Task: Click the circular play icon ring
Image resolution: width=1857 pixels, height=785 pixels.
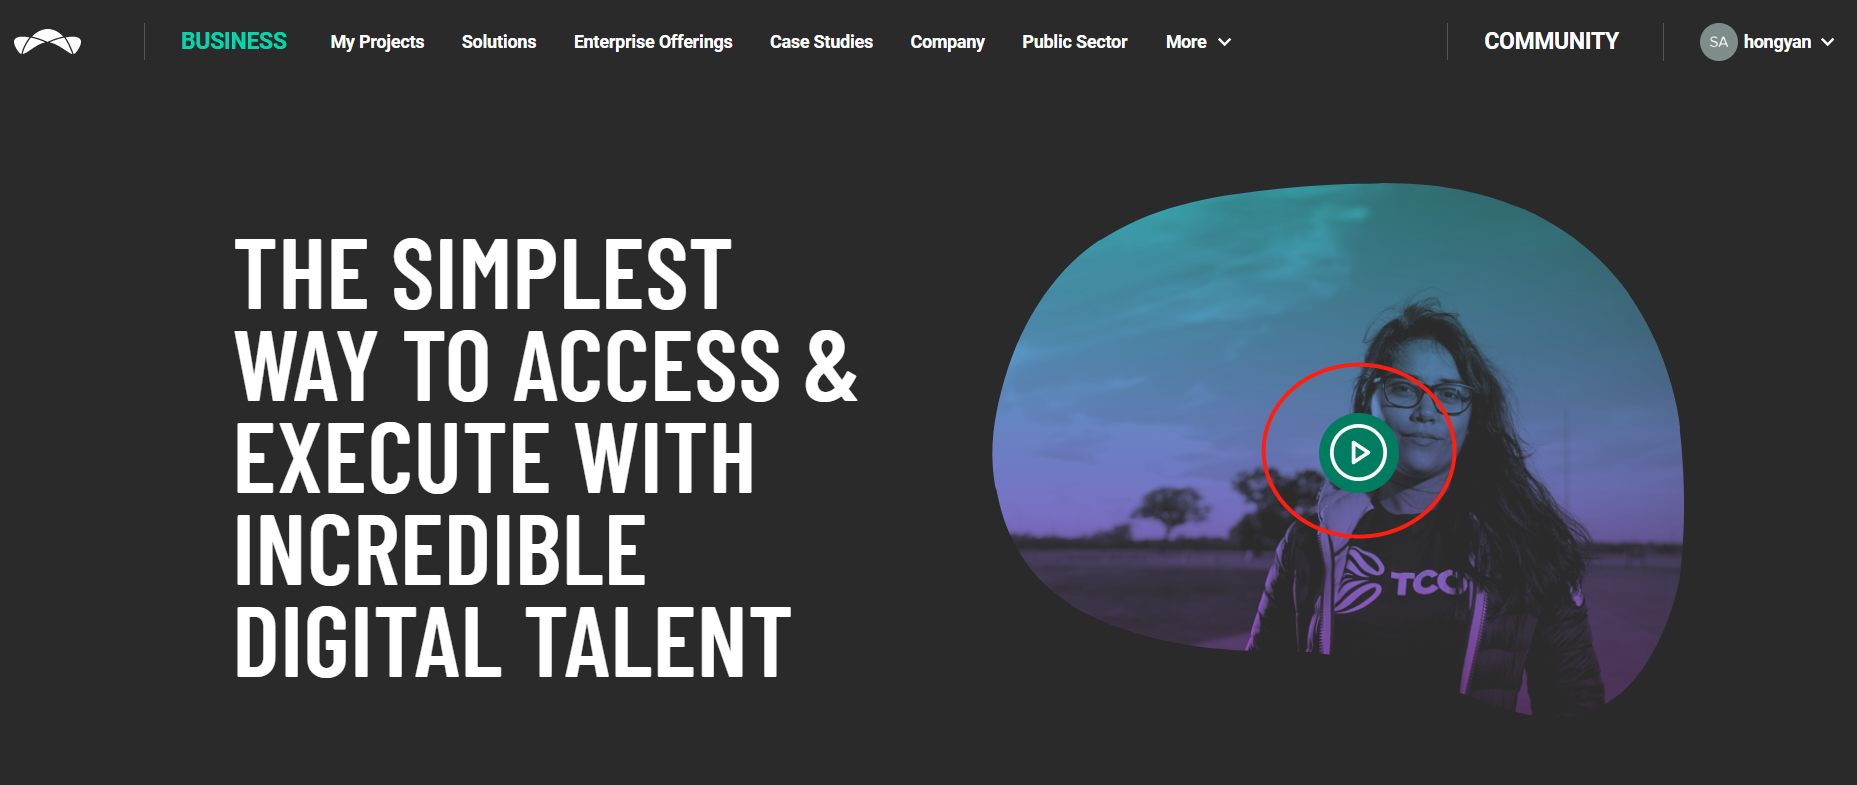Action: (x=1358, y=453)
